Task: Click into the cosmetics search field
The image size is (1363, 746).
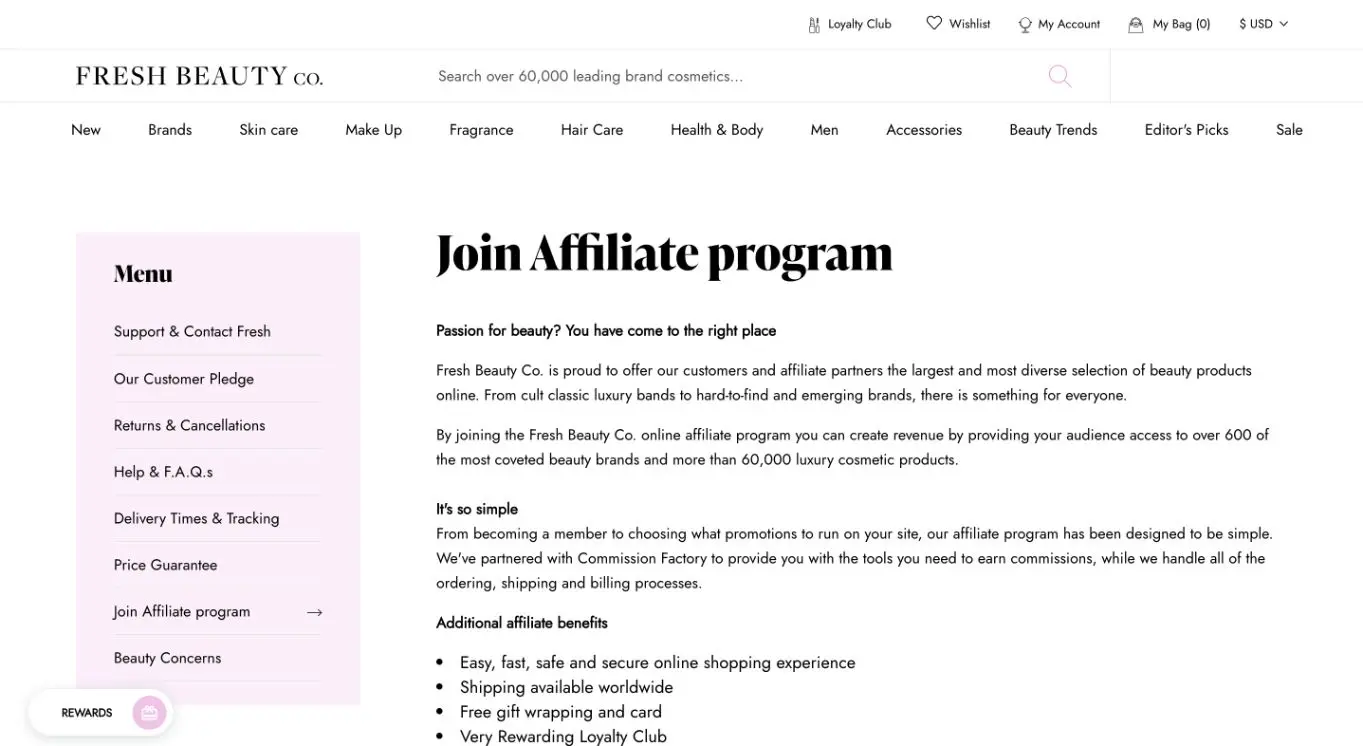Action: click(x=740, y=76)
